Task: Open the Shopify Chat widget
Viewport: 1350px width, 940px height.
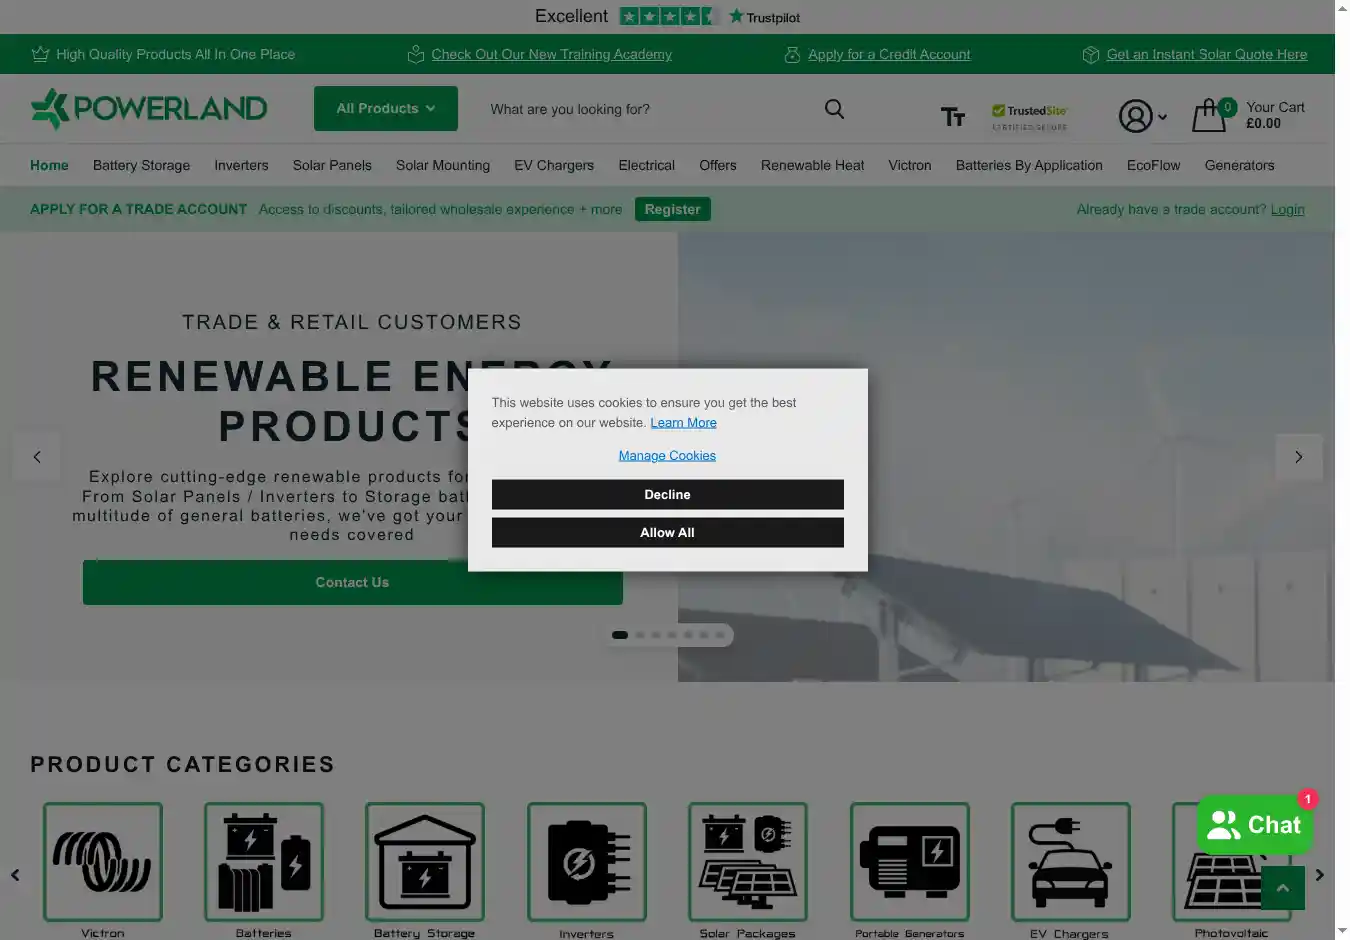Action: click(x=1254, y=825)
